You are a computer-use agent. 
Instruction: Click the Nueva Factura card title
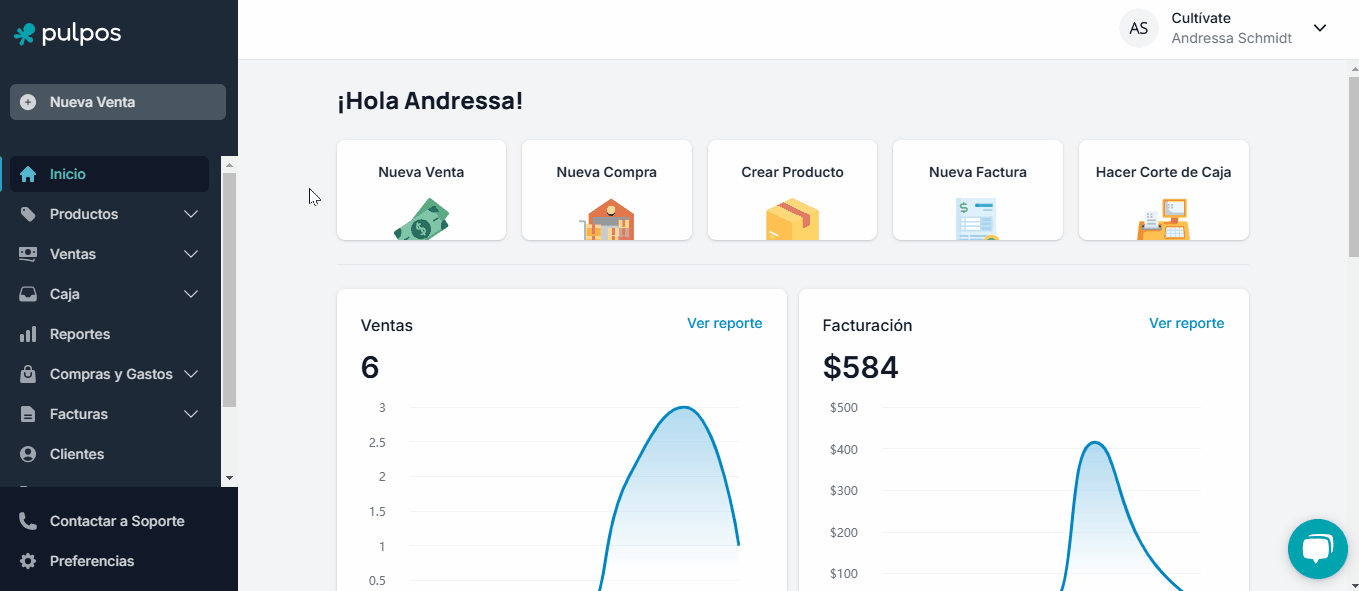[977, 172]
